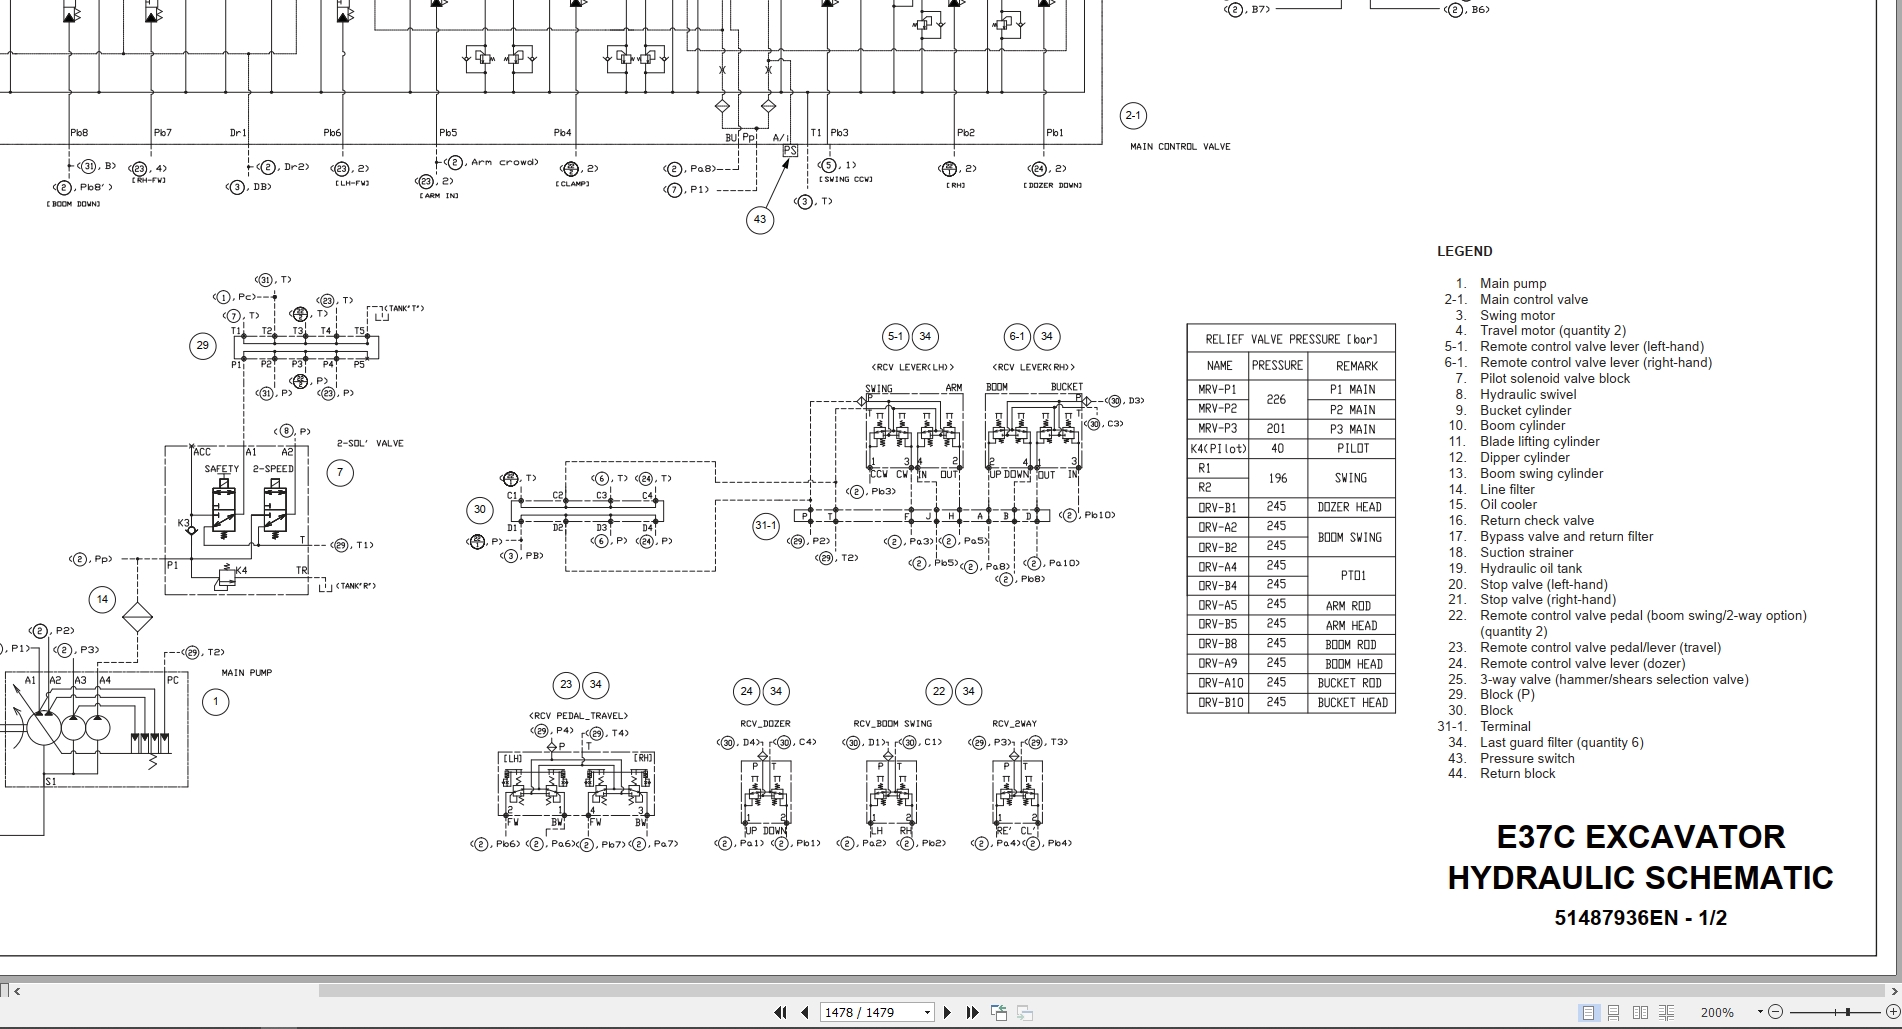Click the previous view button

coord(999,1012)
